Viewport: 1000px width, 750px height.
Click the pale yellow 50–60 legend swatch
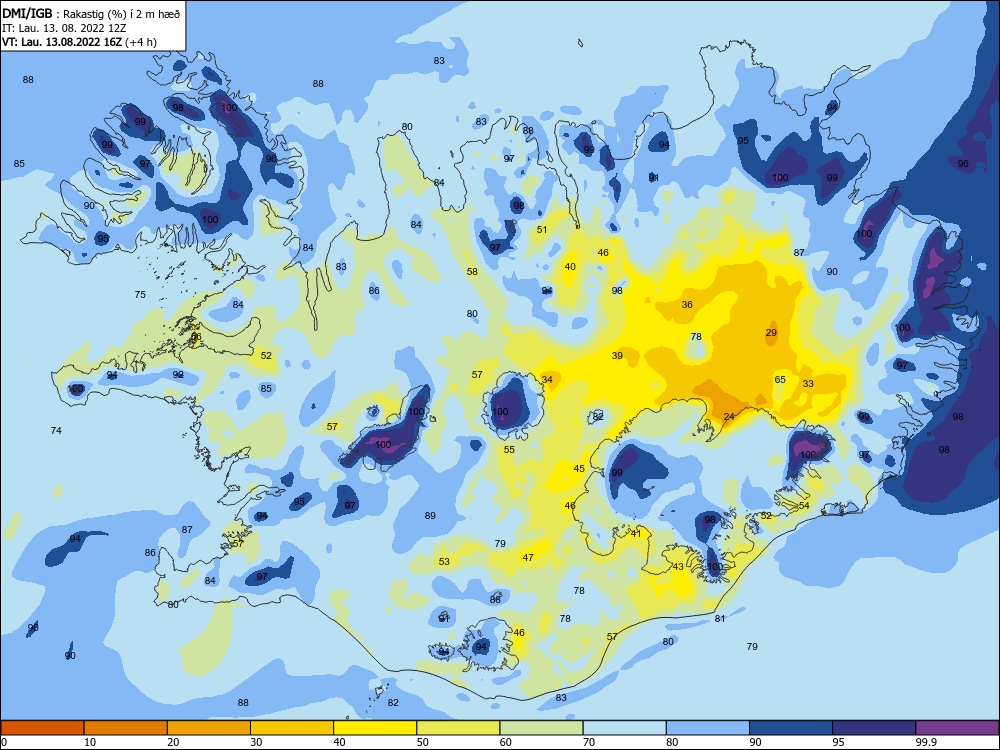(458, 728)
